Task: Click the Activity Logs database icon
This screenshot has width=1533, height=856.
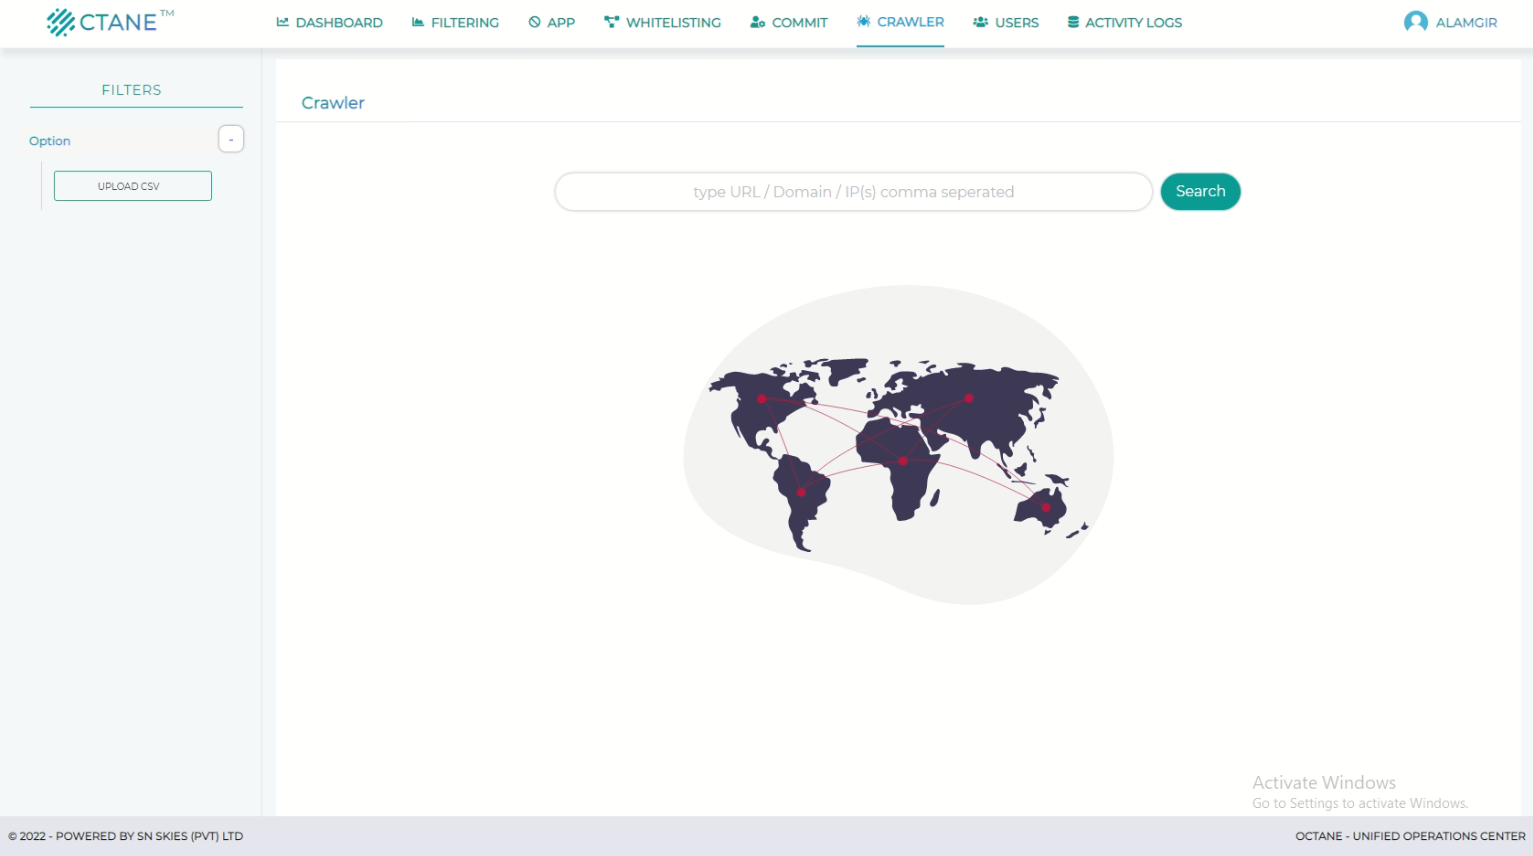Action: (1073, 22)
